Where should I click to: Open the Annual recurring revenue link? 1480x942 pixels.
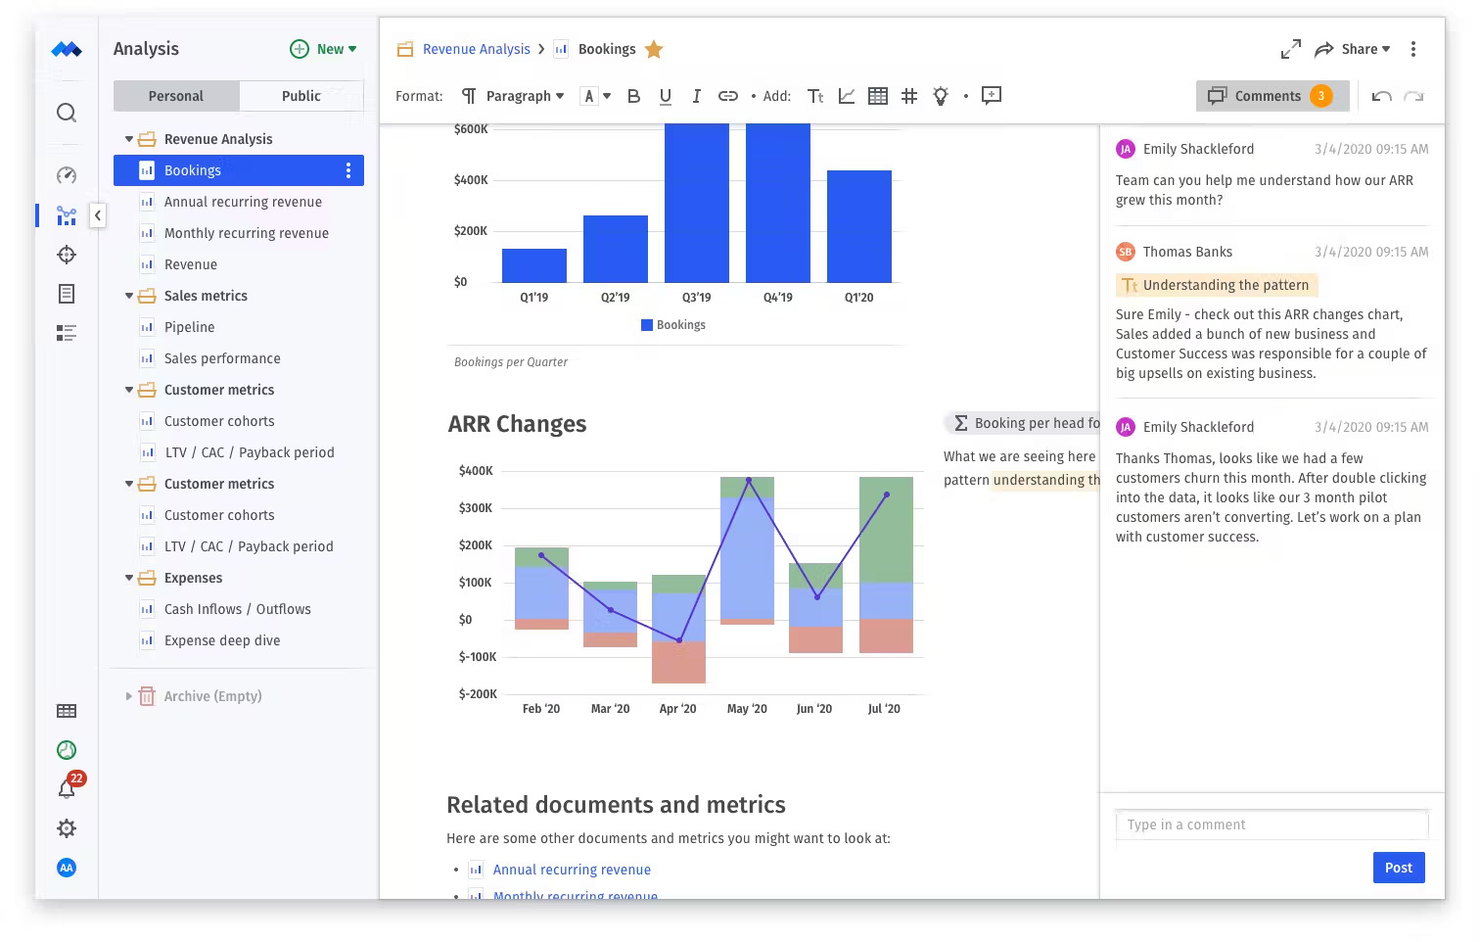(571, 869)
